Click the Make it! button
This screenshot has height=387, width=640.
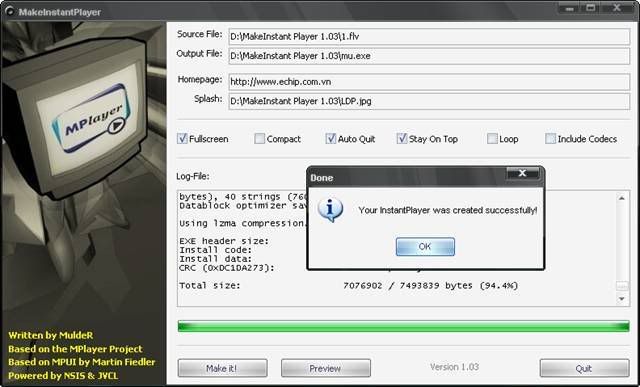pyautogui.click(x=222, y=368)
